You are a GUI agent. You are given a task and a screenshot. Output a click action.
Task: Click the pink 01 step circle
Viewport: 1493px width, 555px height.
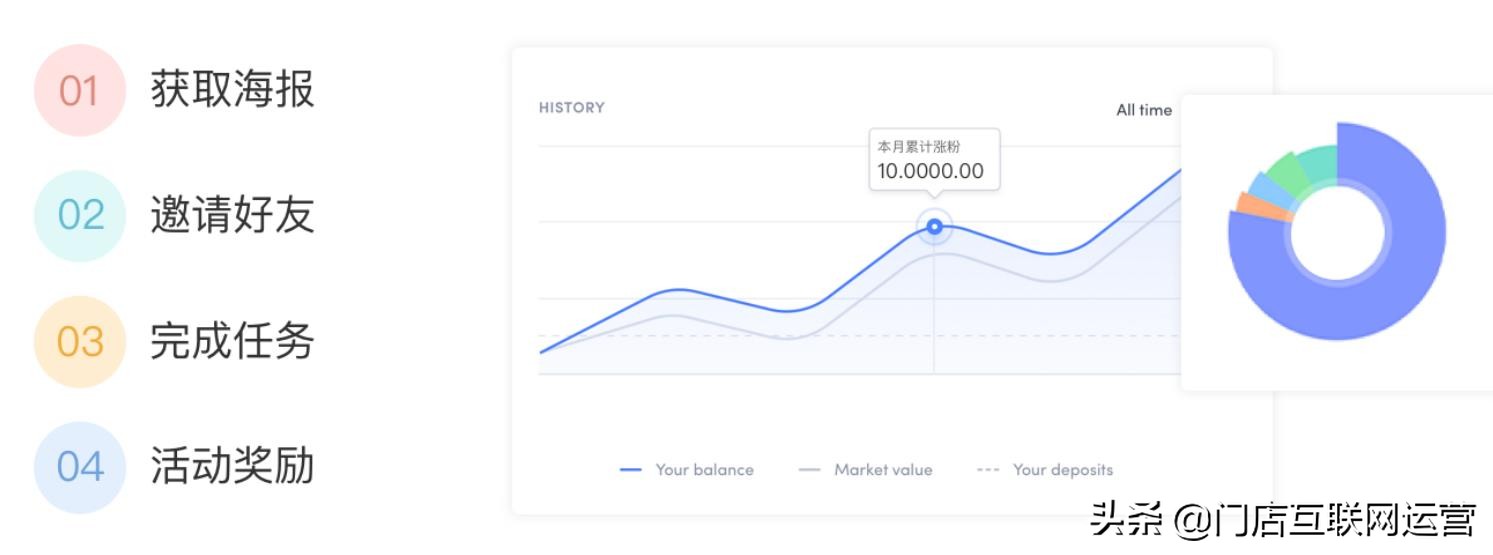click(x=79, y=91)
